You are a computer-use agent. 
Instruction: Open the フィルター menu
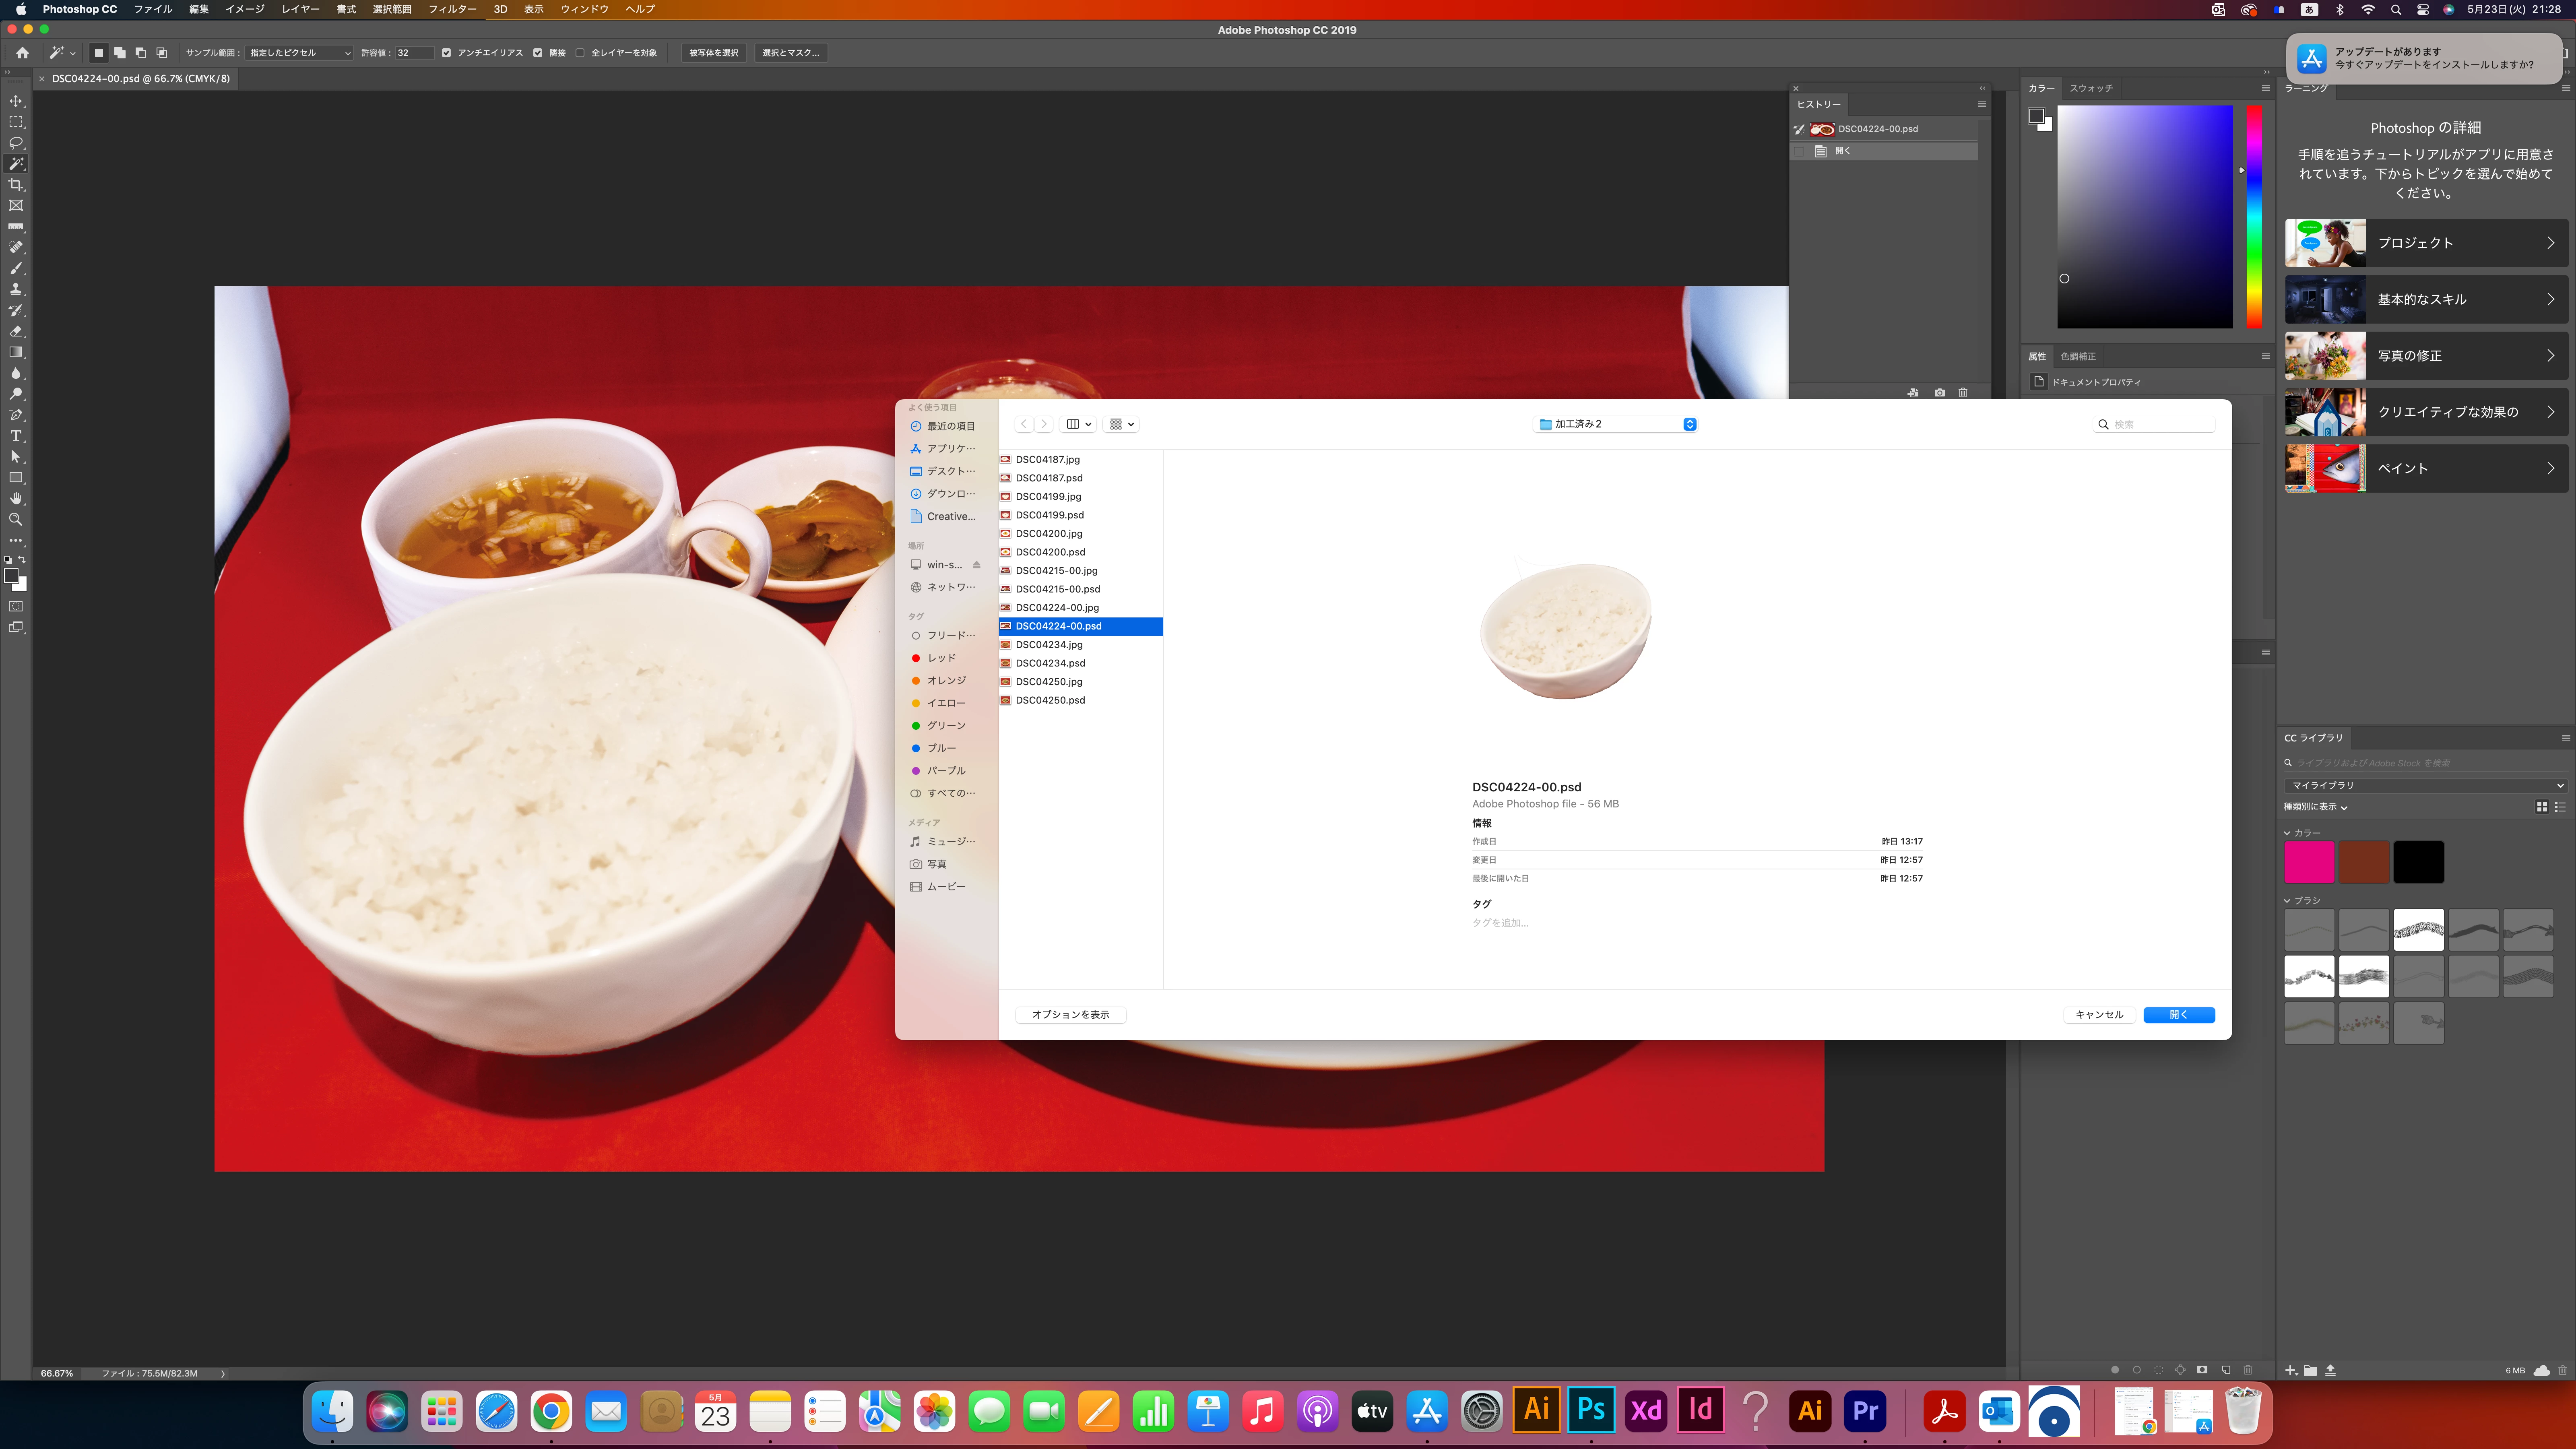tap(452, 9)
